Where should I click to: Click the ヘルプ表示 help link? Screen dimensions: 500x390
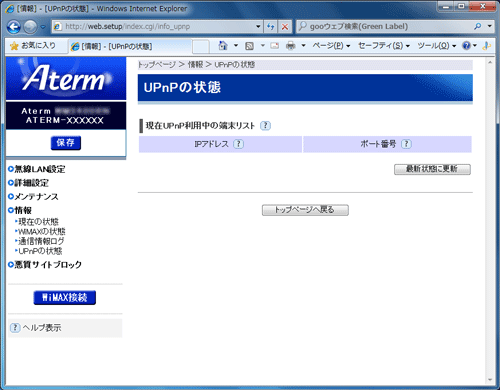[x=42, y=328]
